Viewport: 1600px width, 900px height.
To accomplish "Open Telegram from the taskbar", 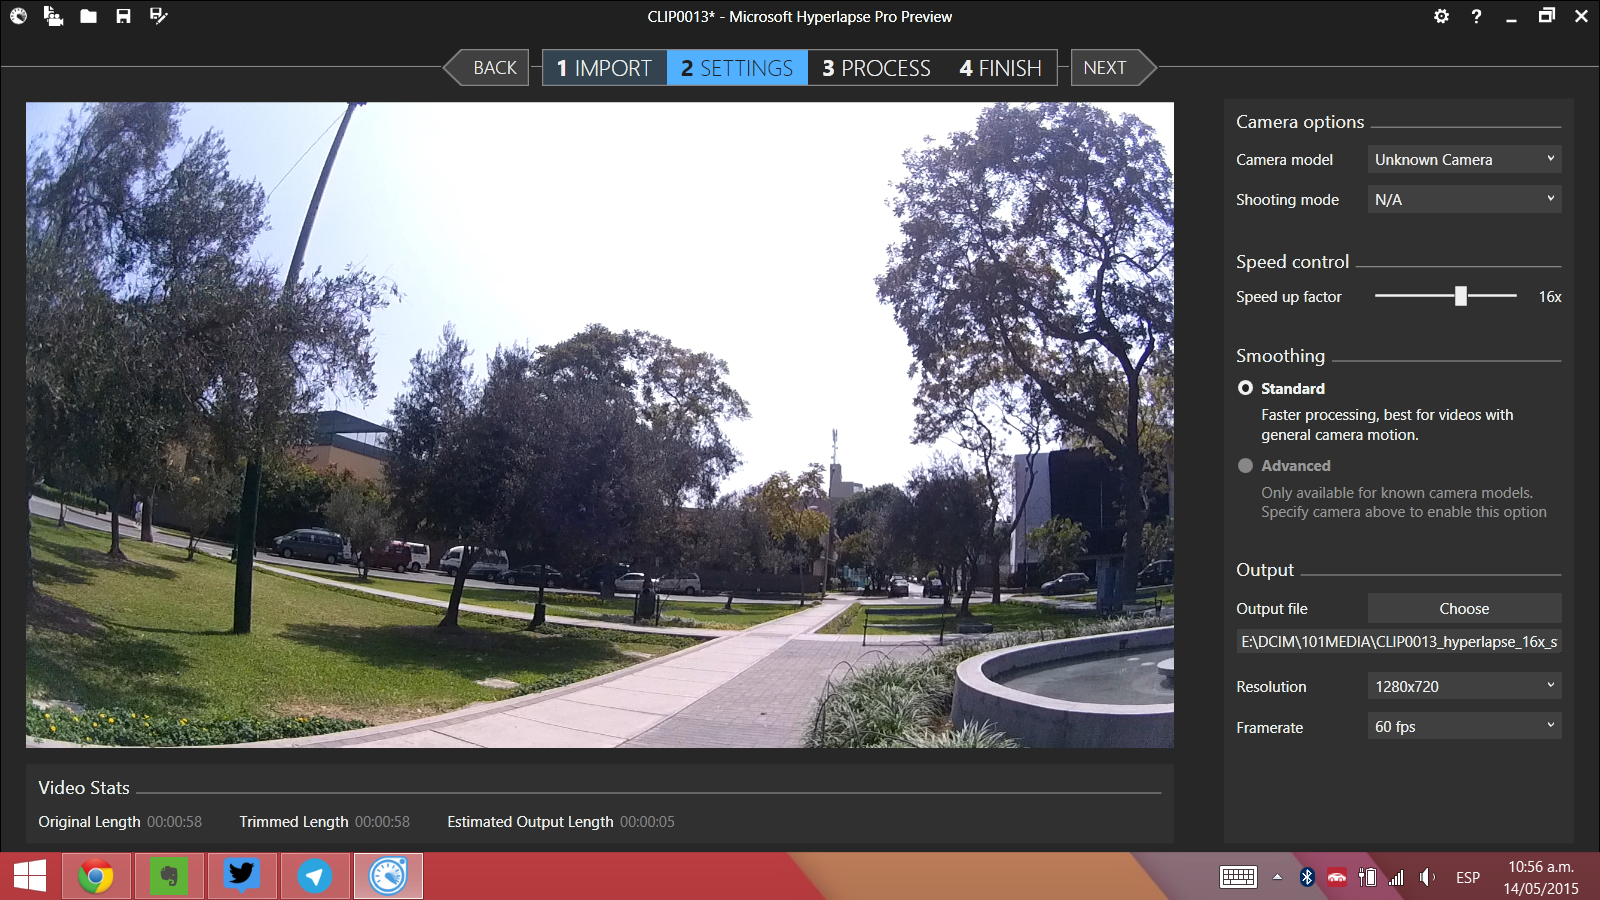I will pos(315,877).
